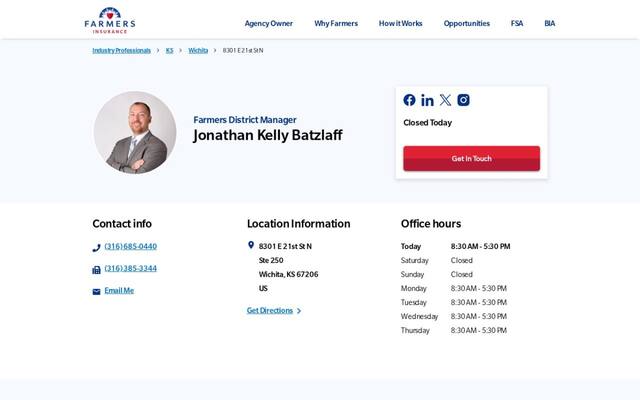The height and width of the screenshot is (400, 640).
Task: Go to the KS breadcrumb link
Action: [x=169, y=51]
